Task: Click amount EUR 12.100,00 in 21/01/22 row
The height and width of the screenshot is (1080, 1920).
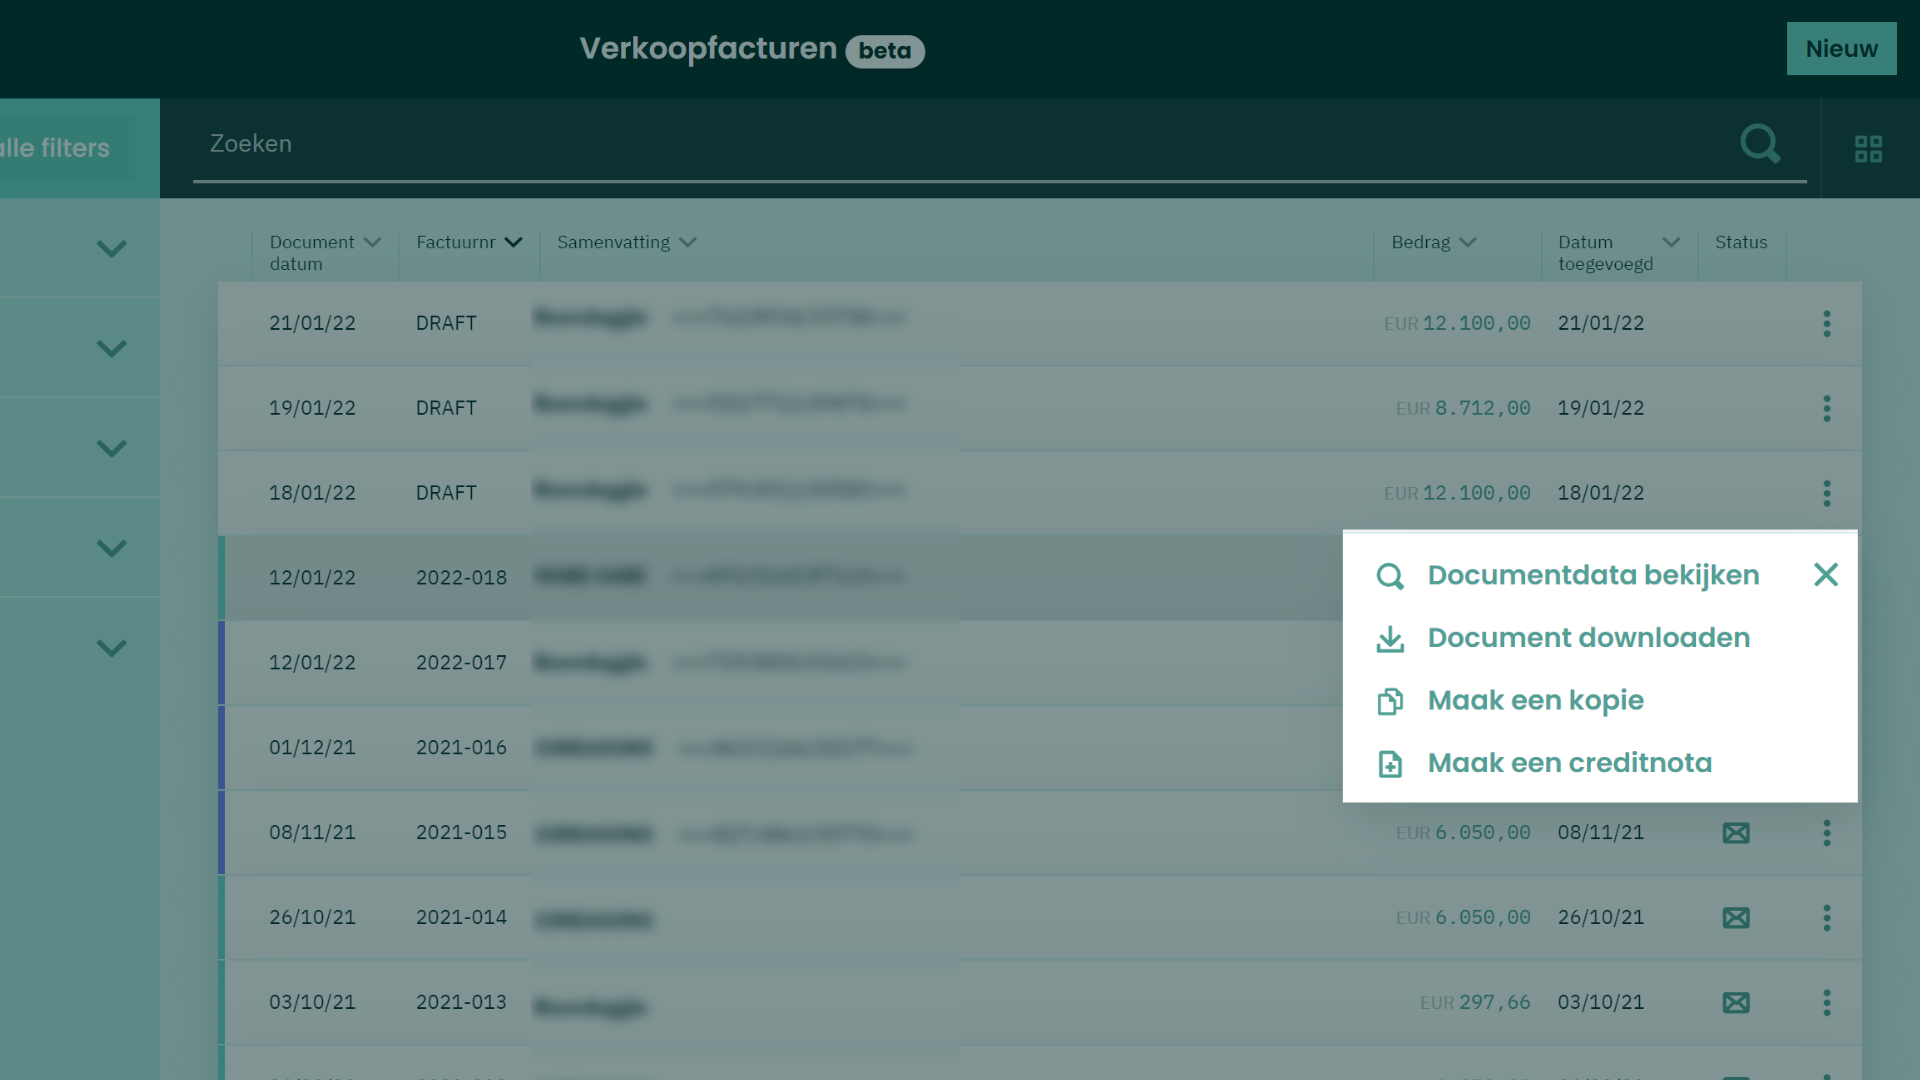Action: (1457, 323)
